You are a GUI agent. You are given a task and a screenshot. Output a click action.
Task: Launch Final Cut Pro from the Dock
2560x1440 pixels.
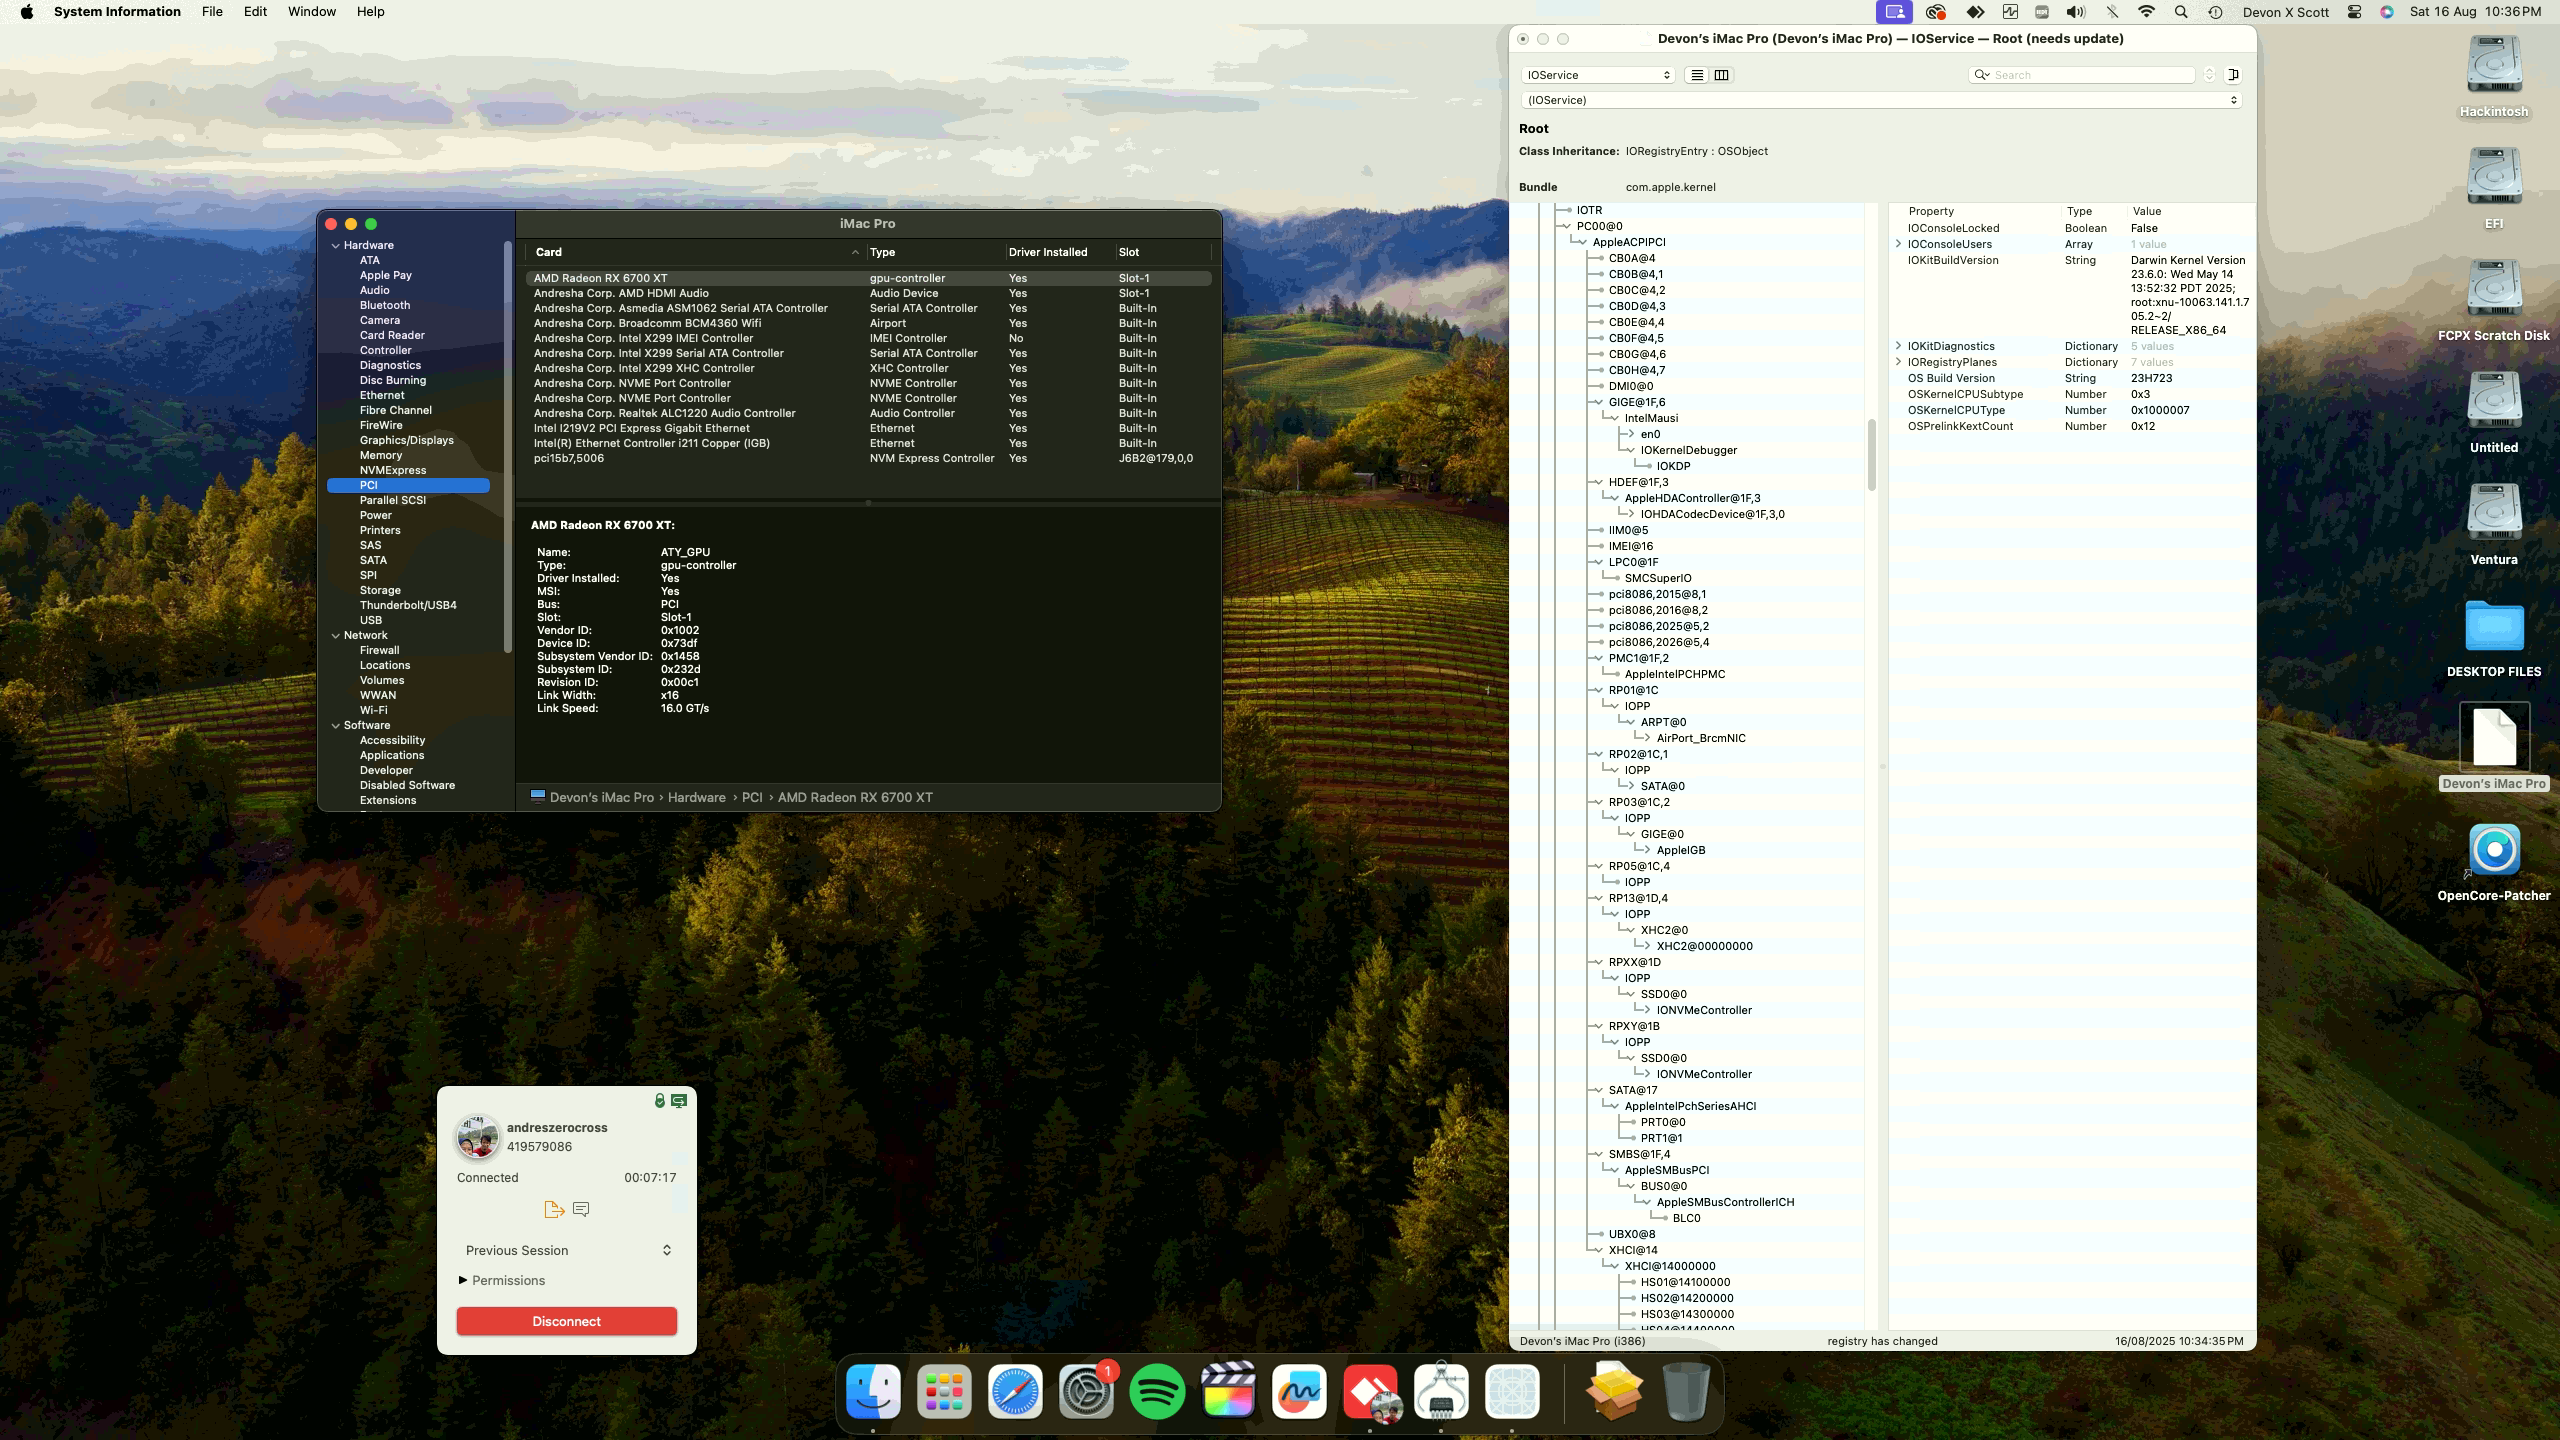(x=1228, y=1391)
